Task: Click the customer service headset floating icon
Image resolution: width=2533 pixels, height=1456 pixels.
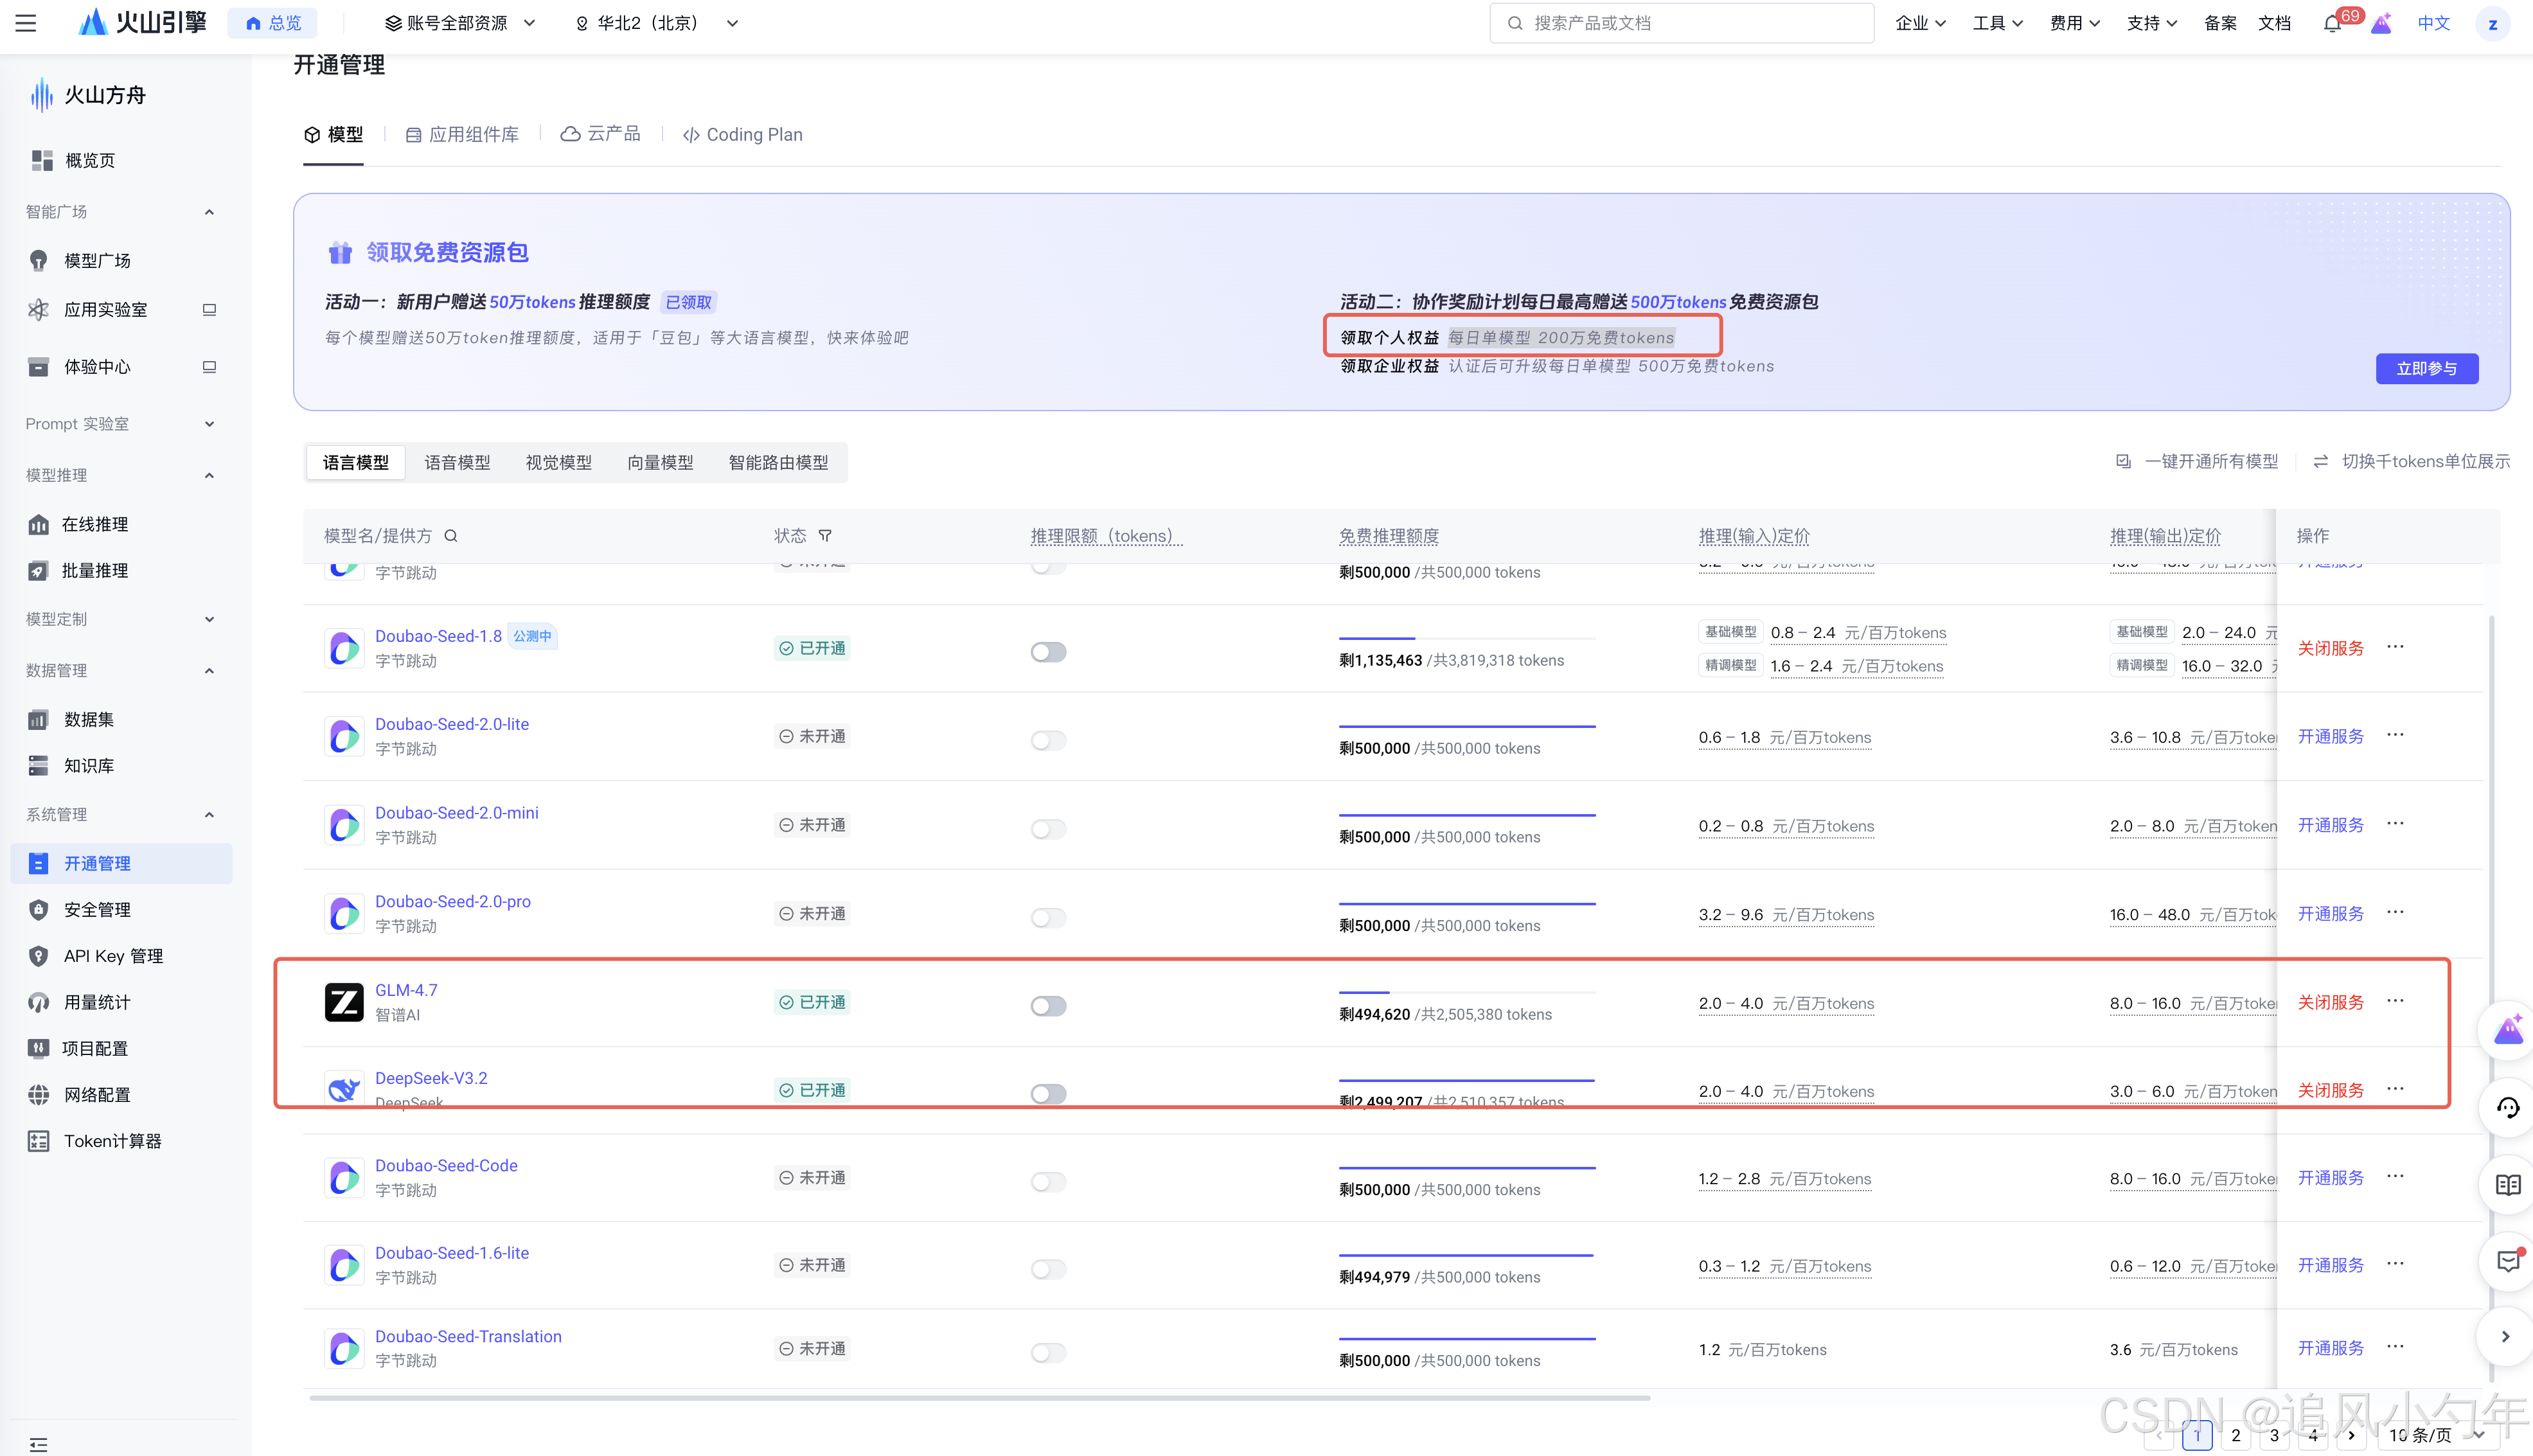Action: point(2507,1107)
